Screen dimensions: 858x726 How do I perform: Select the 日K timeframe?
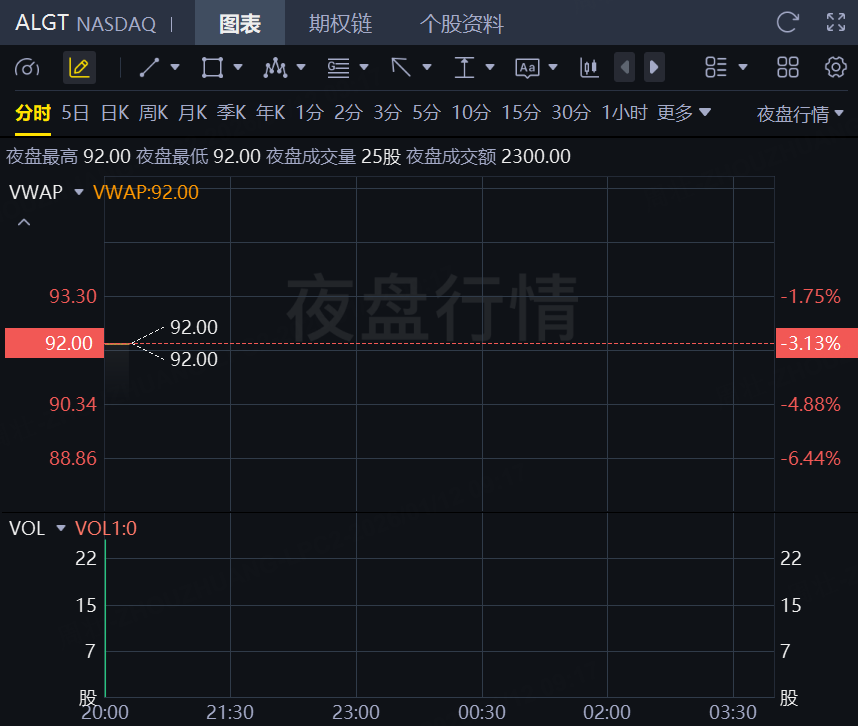114,113
